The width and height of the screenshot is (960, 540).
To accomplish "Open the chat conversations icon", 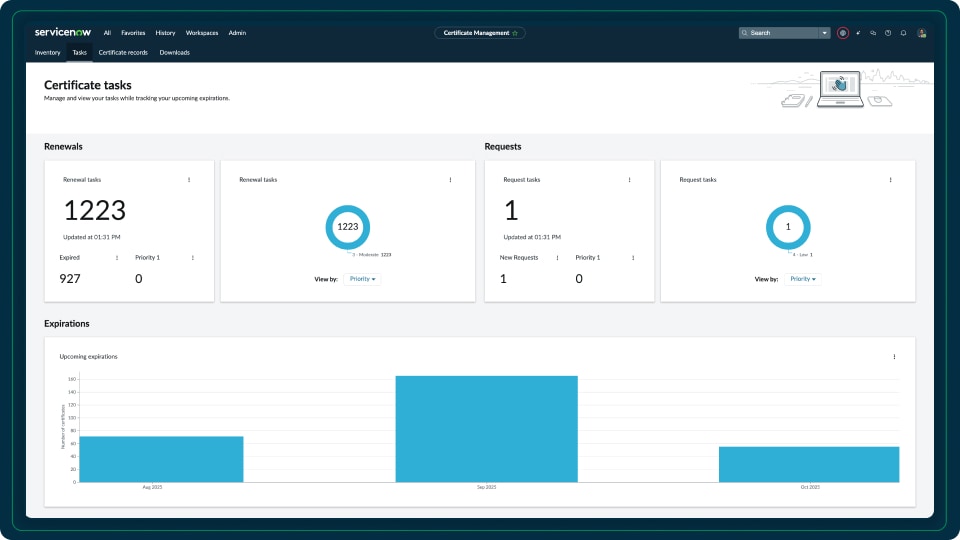I will tap(873, 33).
